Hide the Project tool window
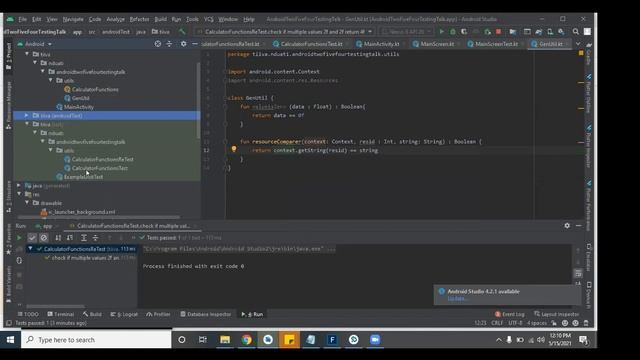The image size is (640, 360). click(195, 44)
